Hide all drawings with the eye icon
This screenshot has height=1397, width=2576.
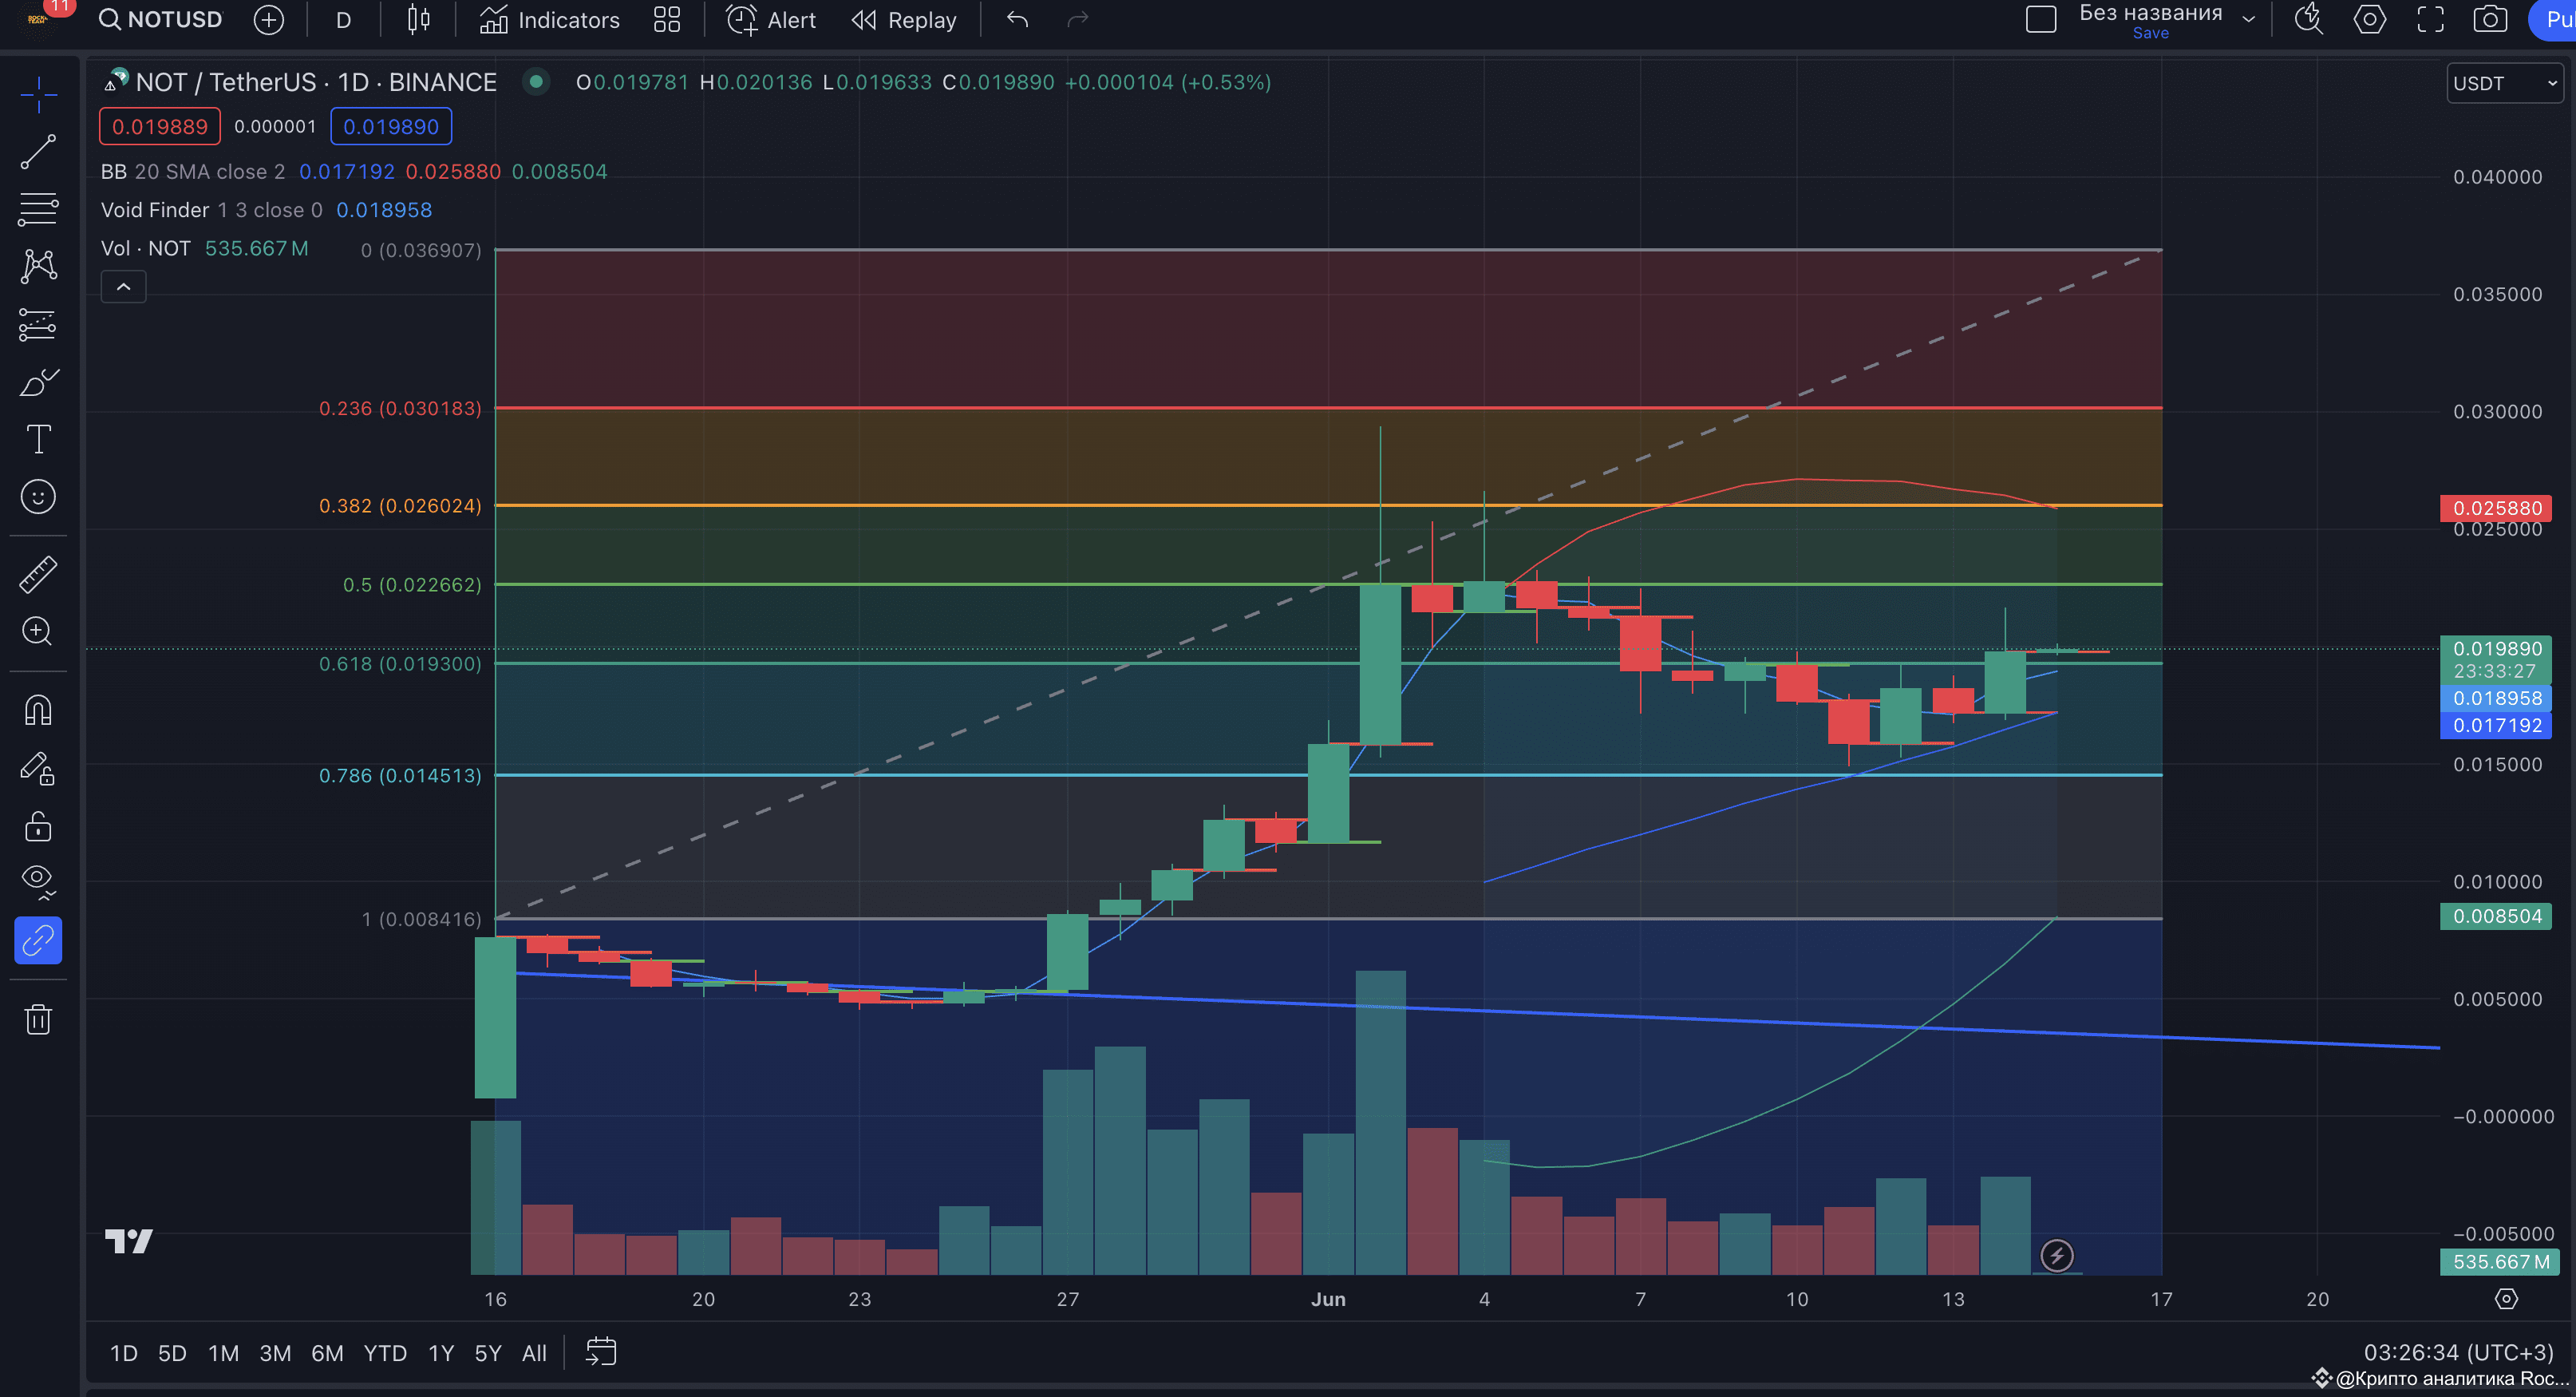tap(38, 880)
